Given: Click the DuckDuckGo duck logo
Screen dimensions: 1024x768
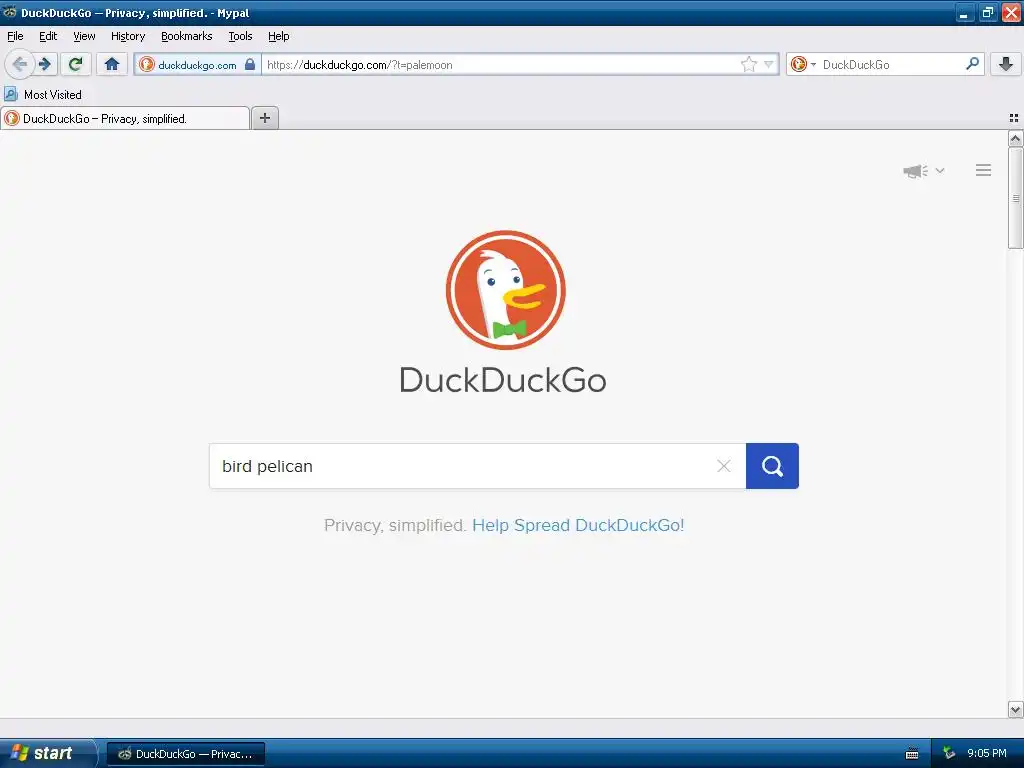Looking at the screenshot, I should (505, 290).
